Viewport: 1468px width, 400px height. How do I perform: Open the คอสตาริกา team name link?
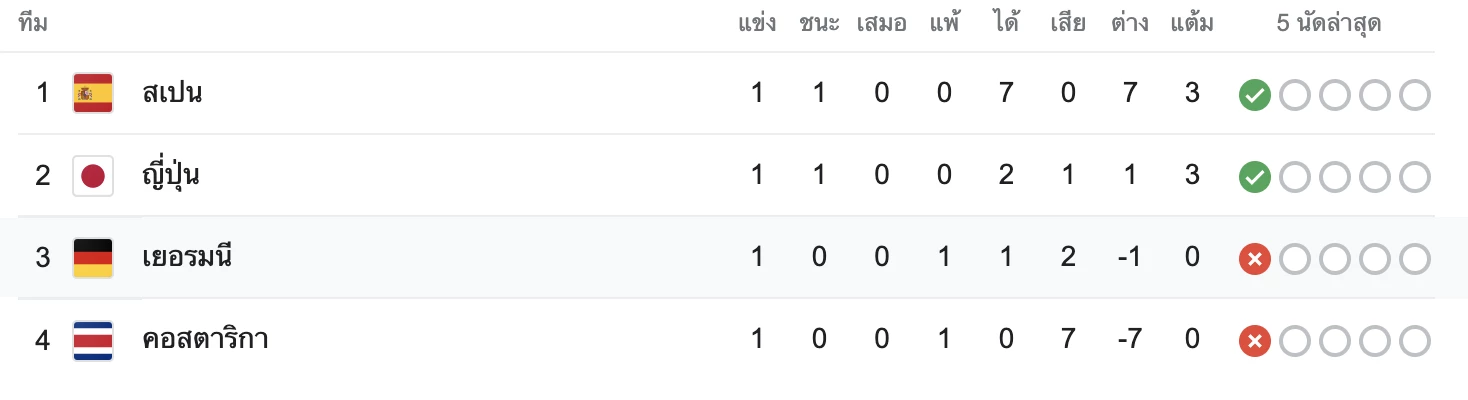[205, 340]
